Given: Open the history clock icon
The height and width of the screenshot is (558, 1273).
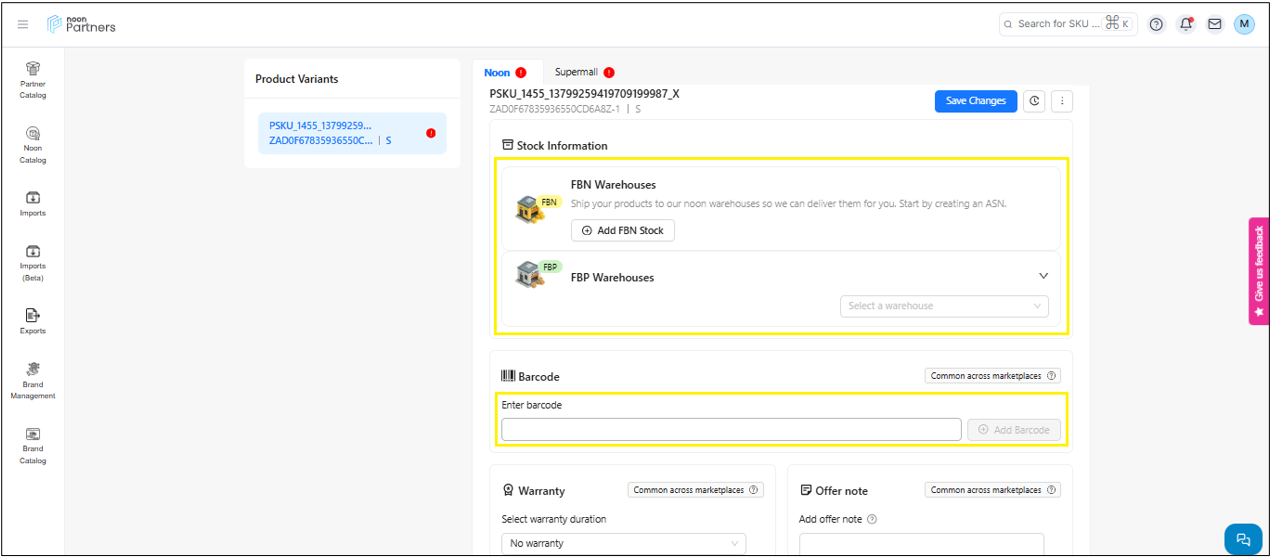Looking at the screenshot, I should [1034, 101].
